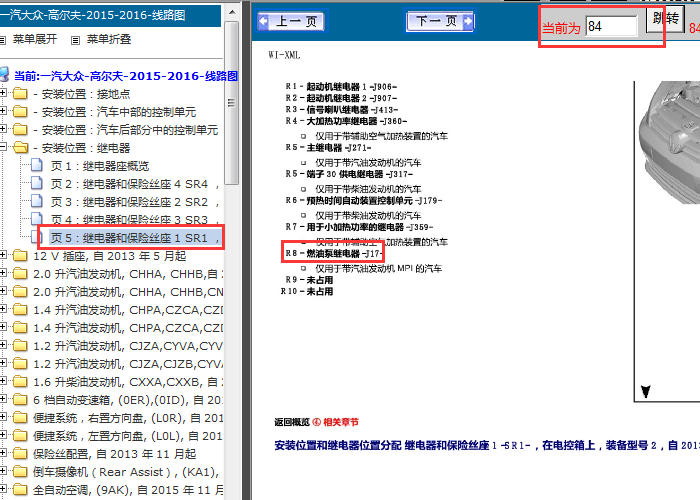Click 菜单折叠 to collapse all menus
The image size is (700, 500).
click(x=109, y=39)
